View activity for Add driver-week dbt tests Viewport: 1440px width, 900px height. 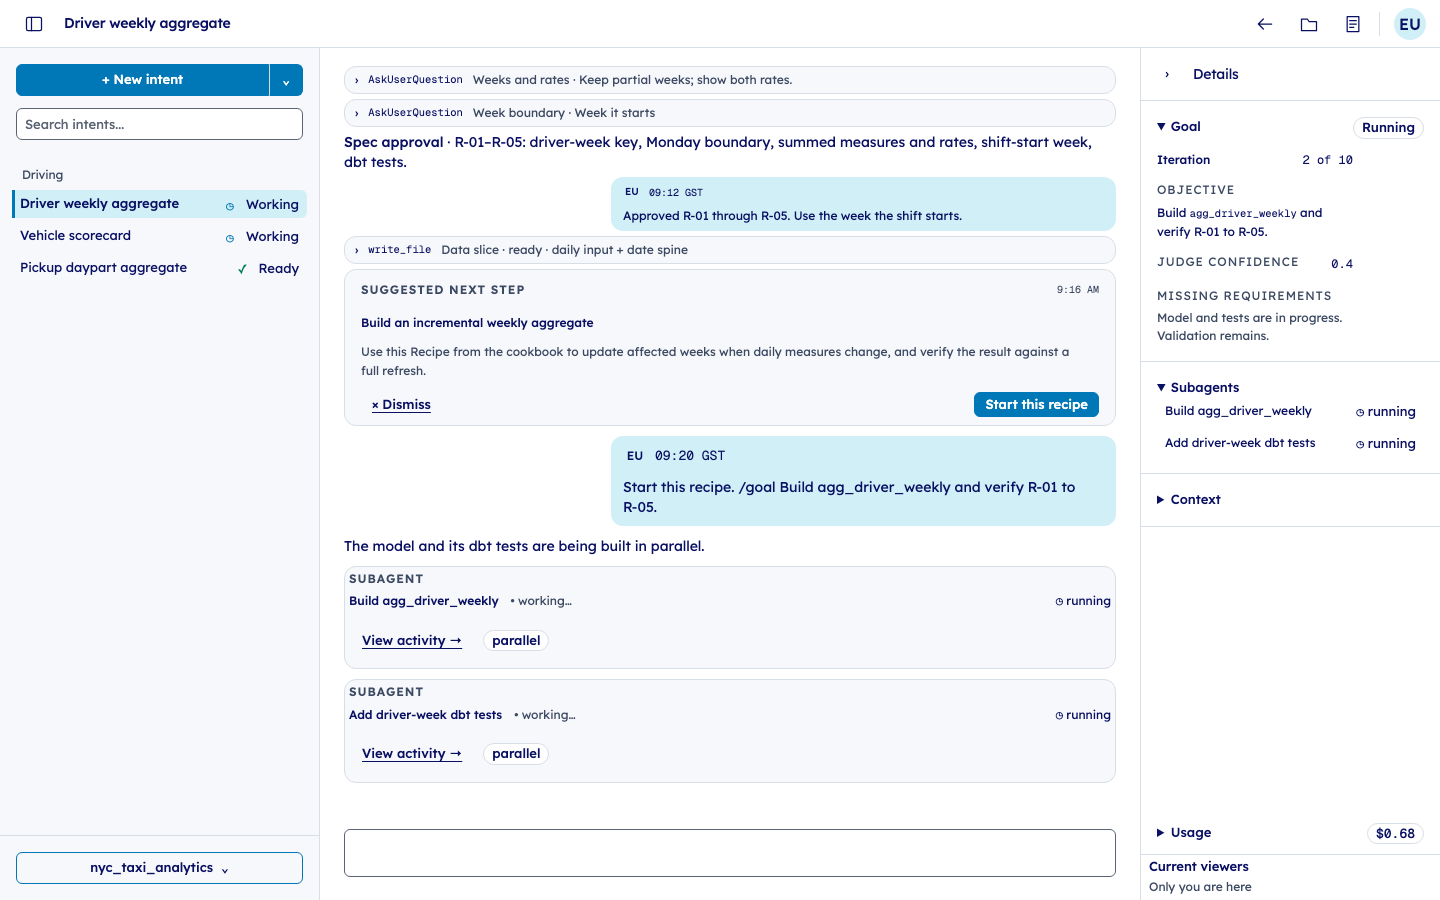412,754
